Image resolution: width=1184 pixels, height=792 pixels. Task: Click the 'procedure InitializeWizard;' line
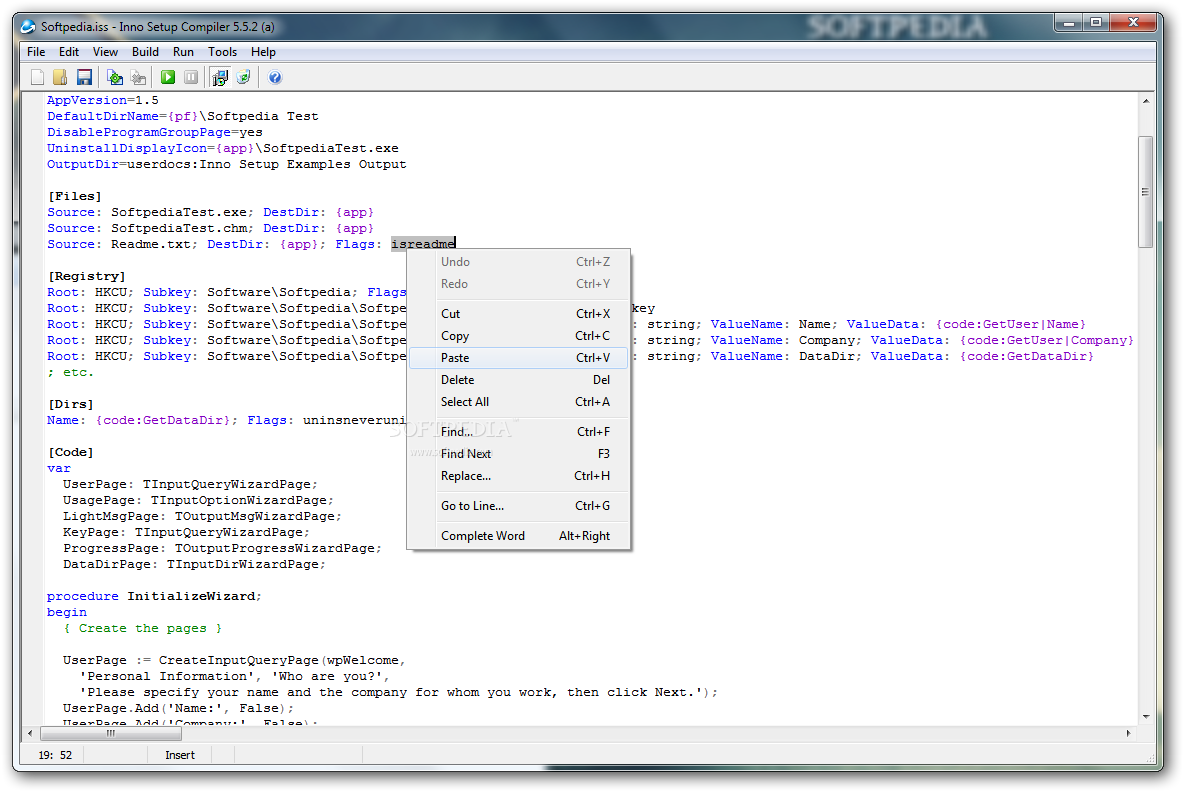[x=154, y=596]
